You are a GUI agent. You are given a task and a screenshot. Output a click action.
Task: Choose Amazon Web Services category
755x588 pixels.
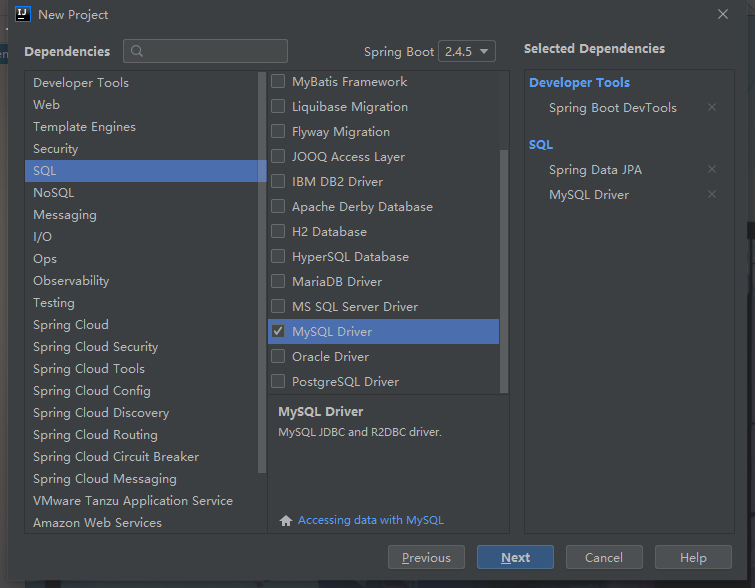142,523
